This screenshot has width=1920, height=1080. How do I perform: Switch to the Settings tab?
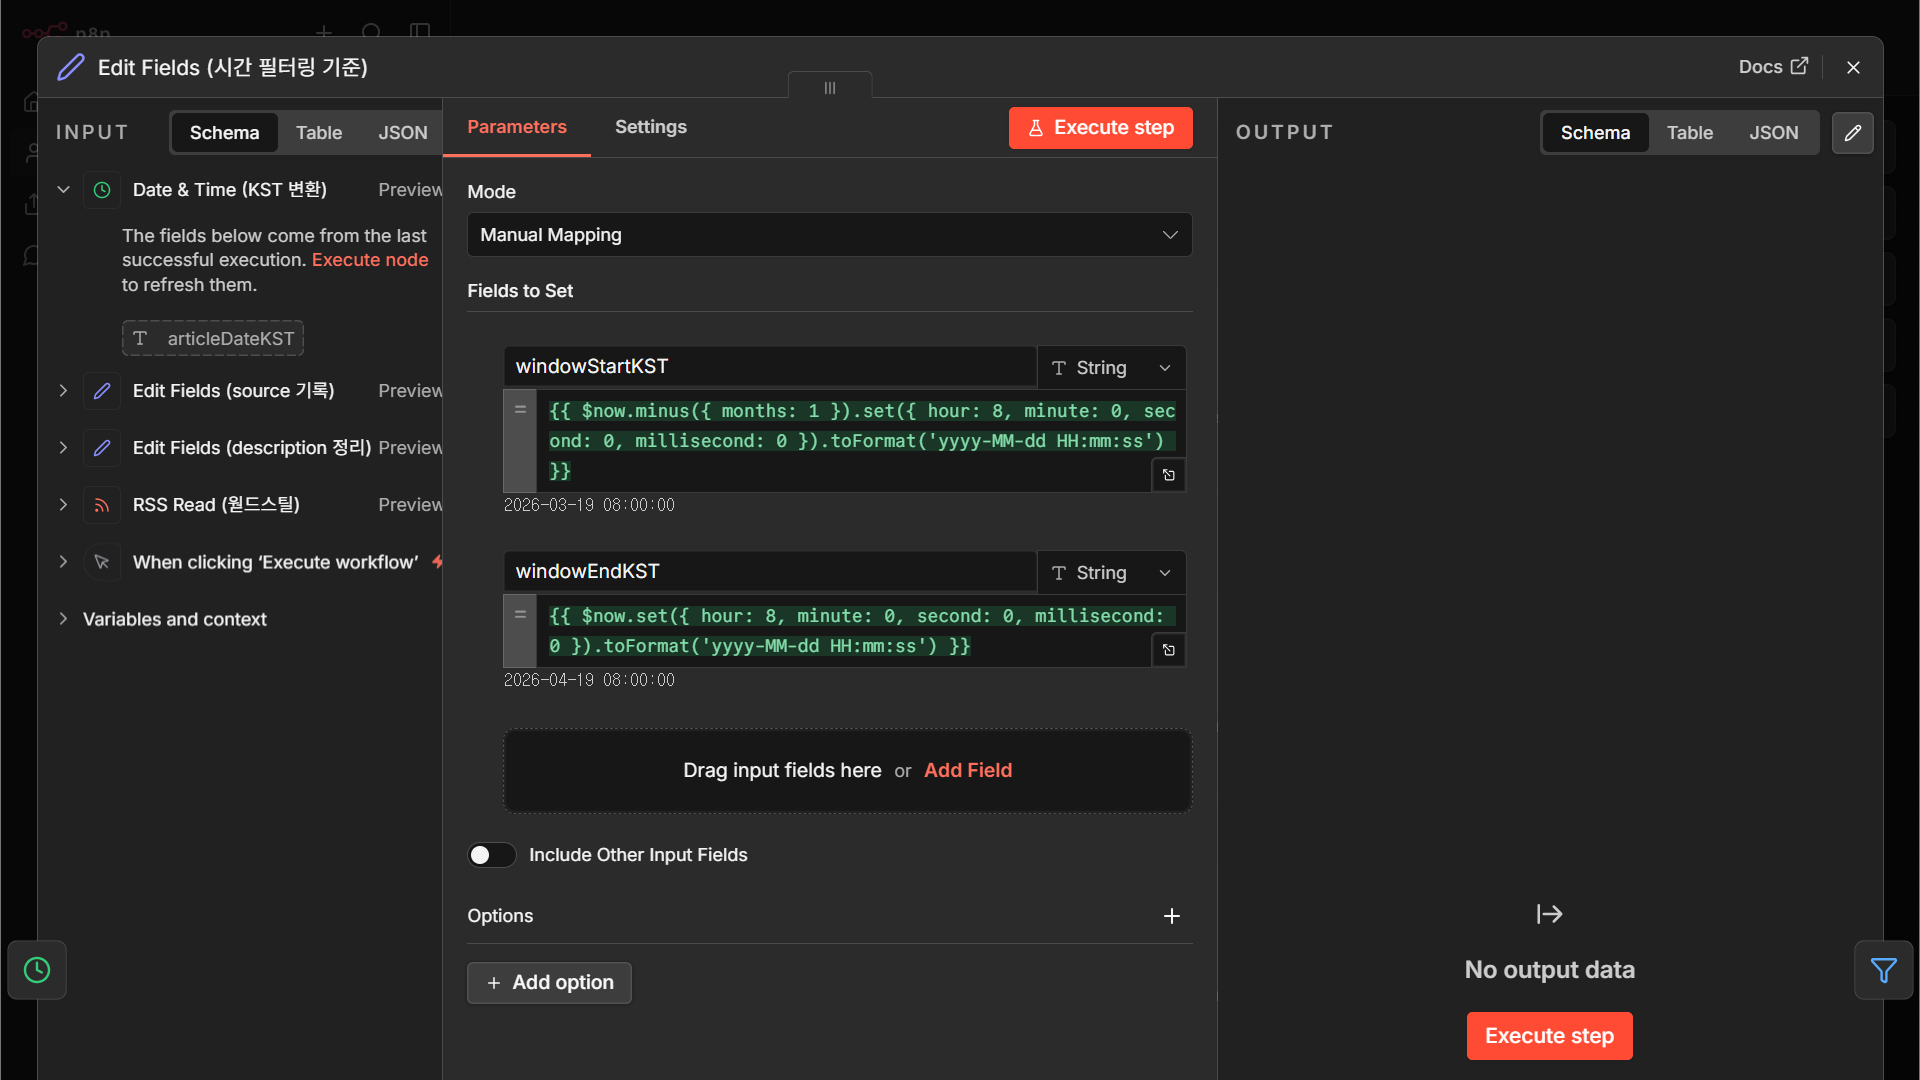[651, 127]
